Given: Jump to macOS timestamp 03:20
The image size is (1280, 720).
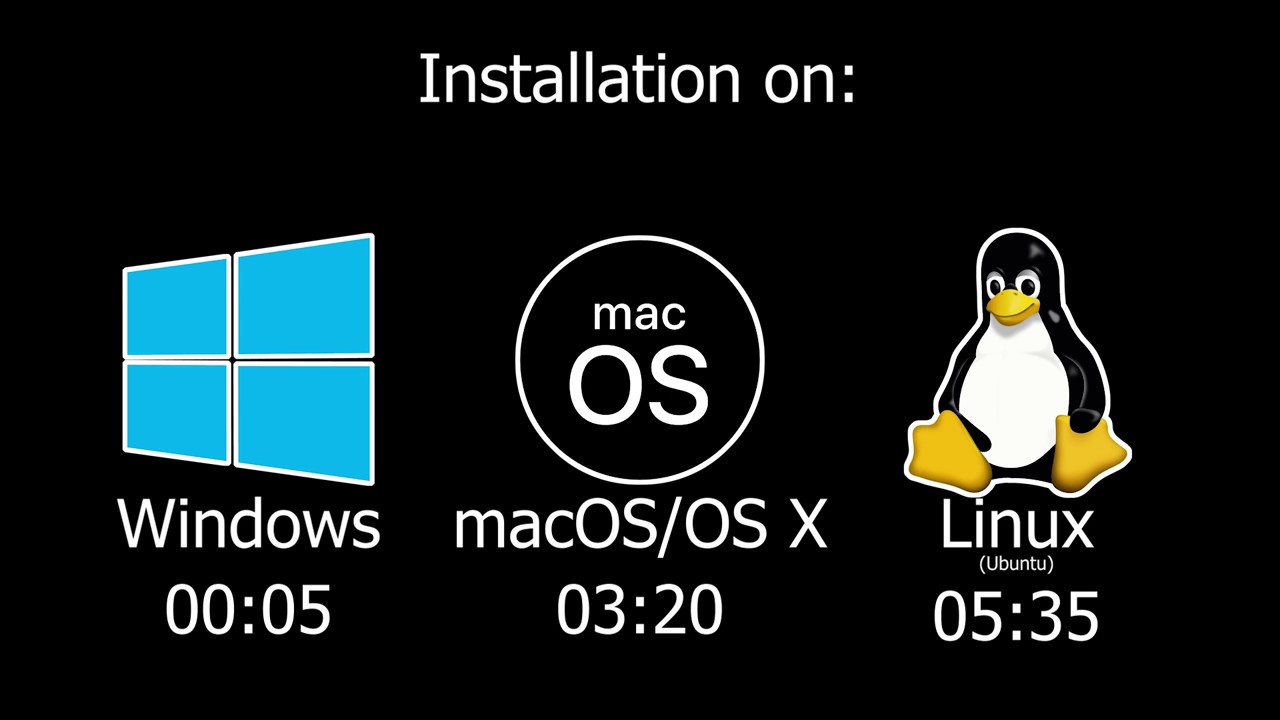Looking at the screenshot, I should (x=640, y=611).
